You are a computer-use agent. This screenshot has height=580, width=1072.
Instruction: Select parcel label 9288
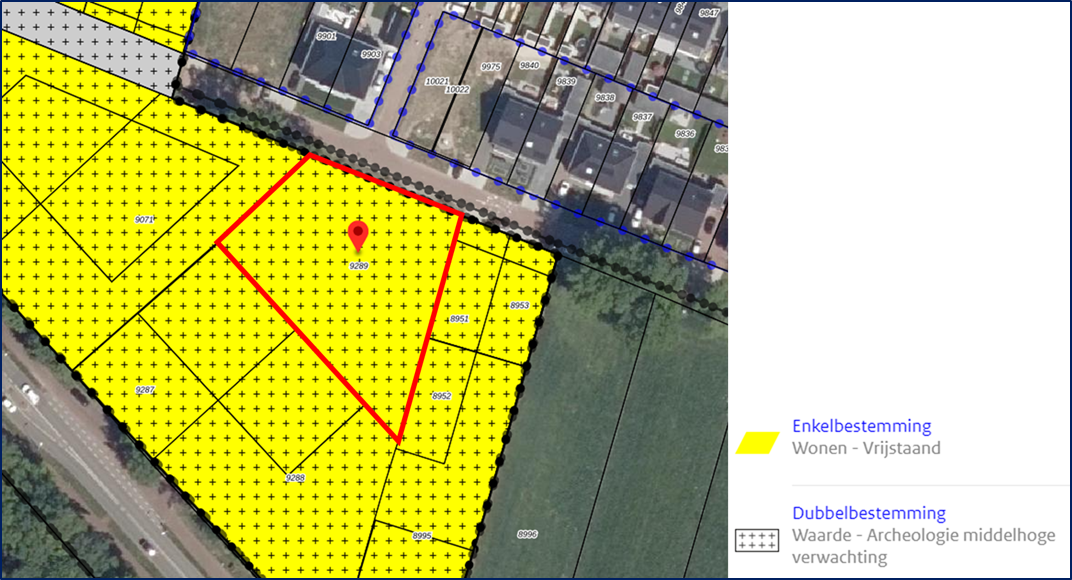coord(295,478)
